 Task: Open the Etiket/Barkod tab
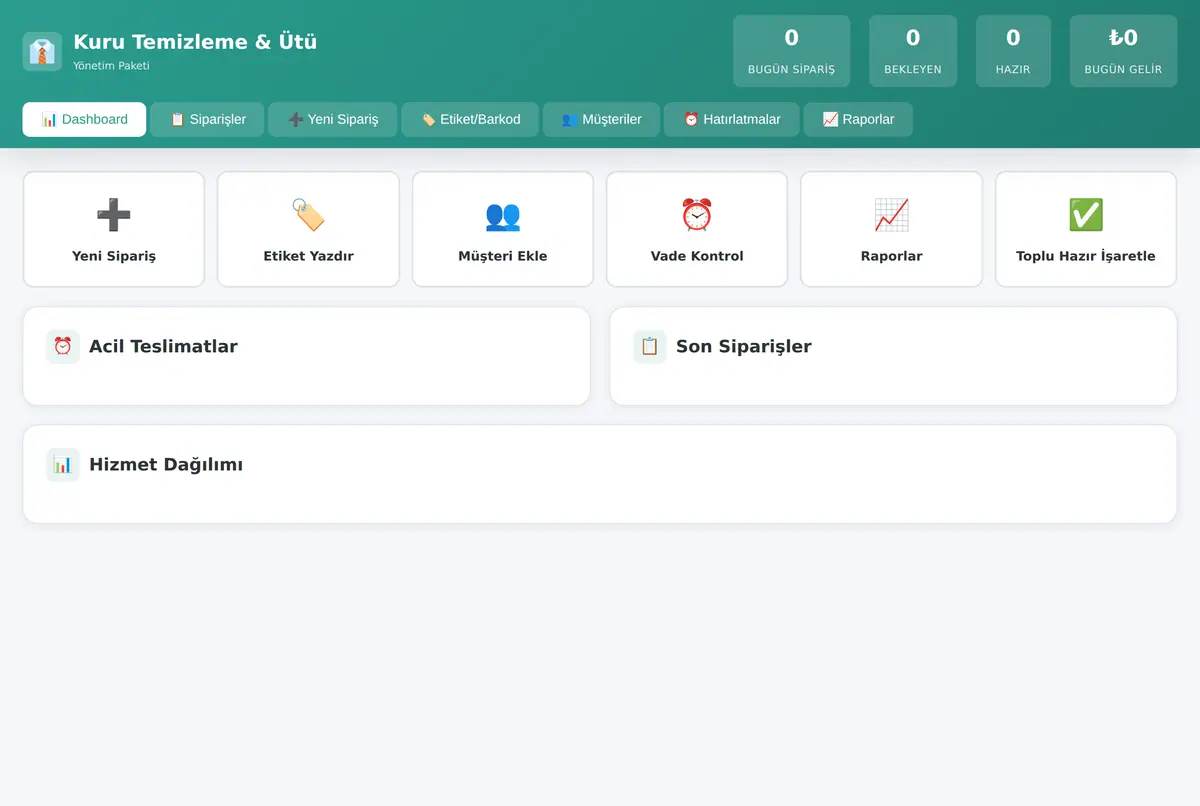470,119
